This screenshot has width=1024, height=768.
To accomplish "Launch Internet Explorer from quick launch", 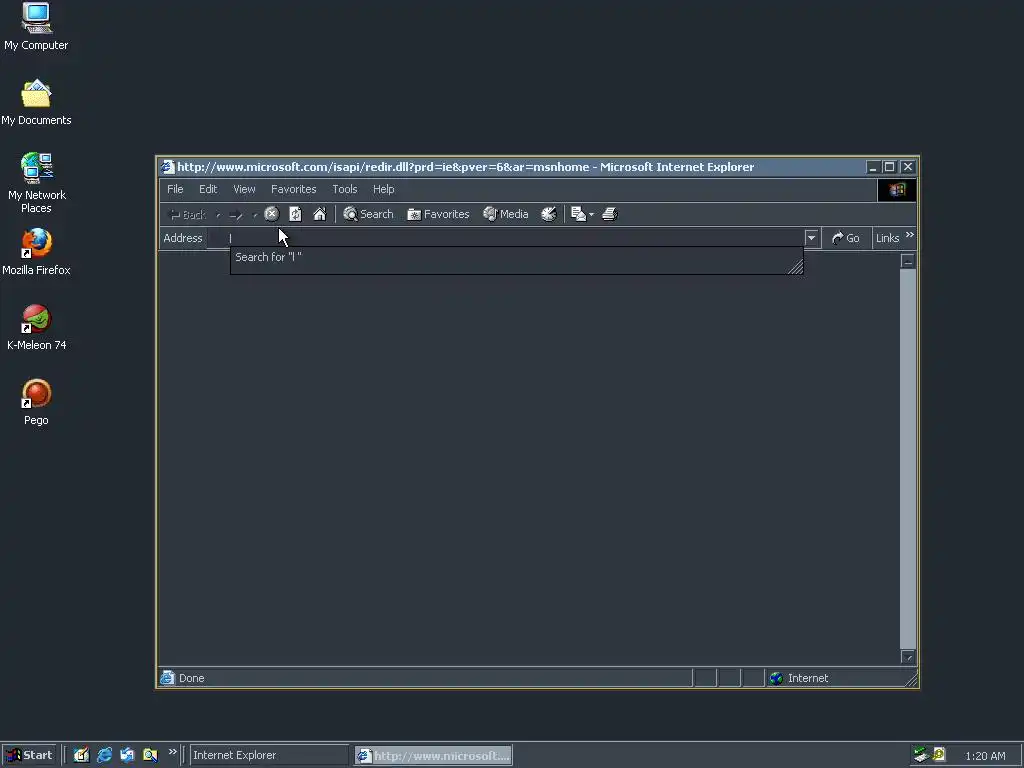I will click(x=104, y=755).
